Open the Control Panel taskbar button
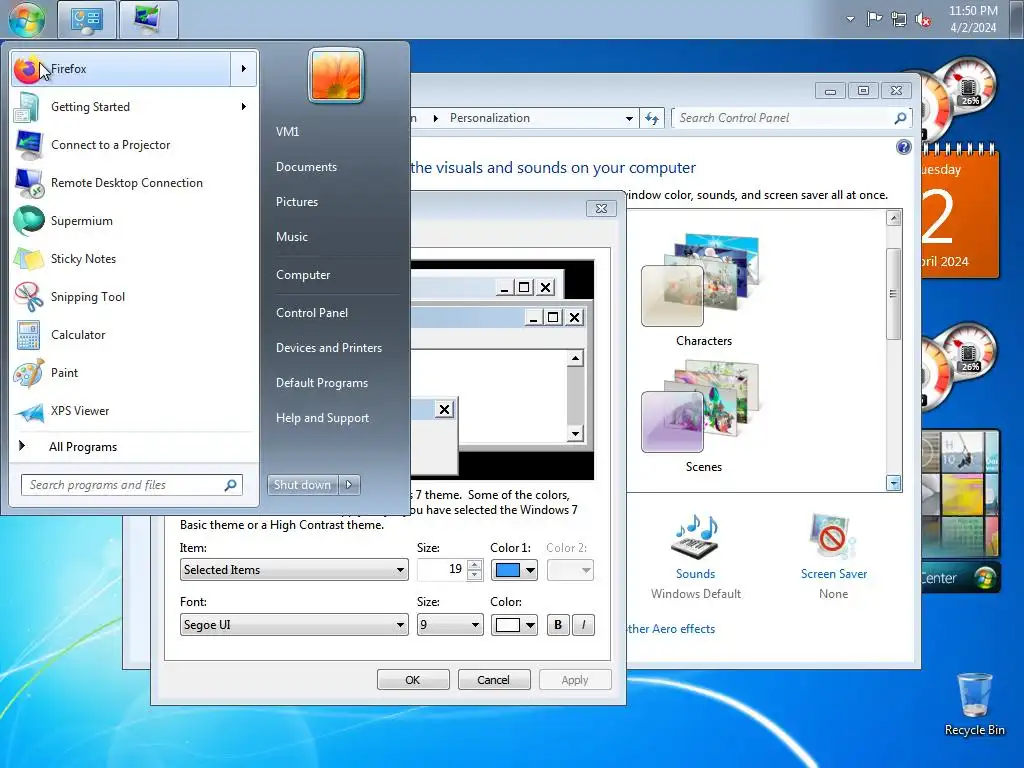Image resolution: width=1024 pixels, height=768 pixels. coord(87,19)
